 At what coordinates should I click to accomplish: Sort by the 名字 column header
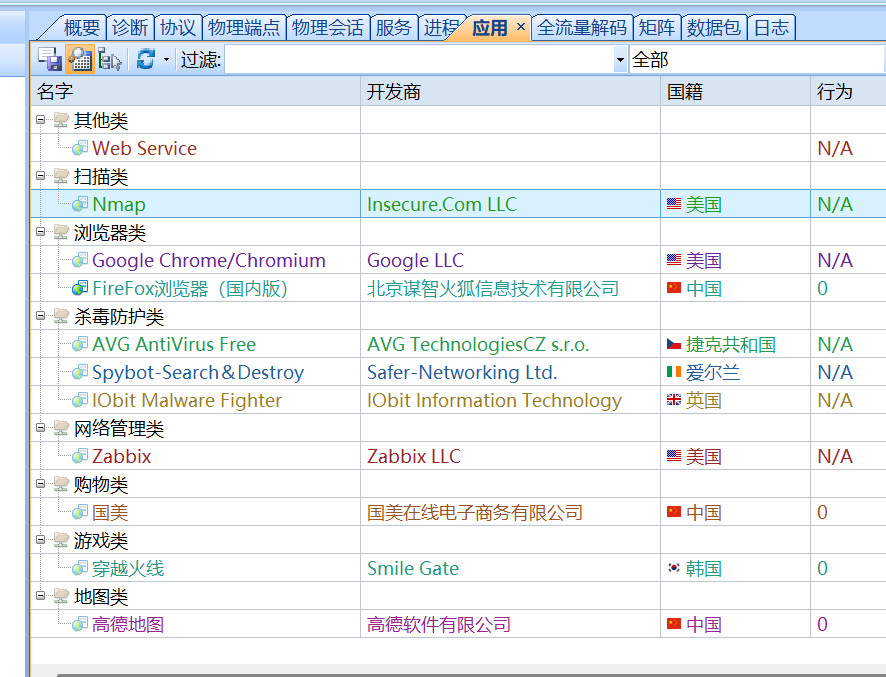[196, 91]
